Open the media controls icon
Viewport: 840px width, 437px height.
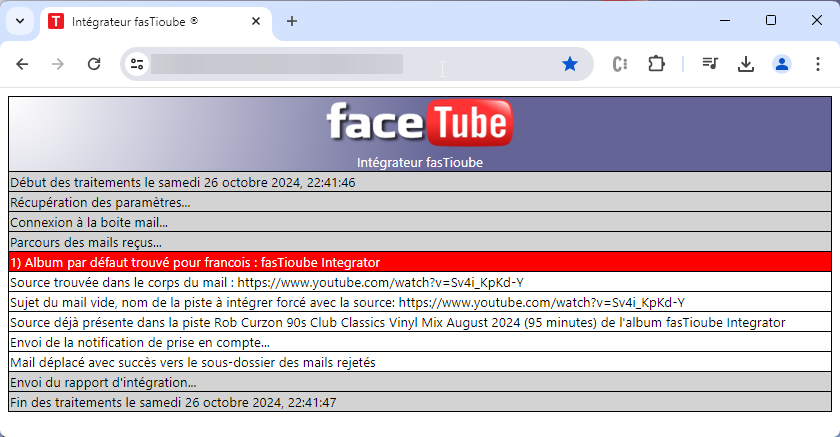(x=710, y=64)
